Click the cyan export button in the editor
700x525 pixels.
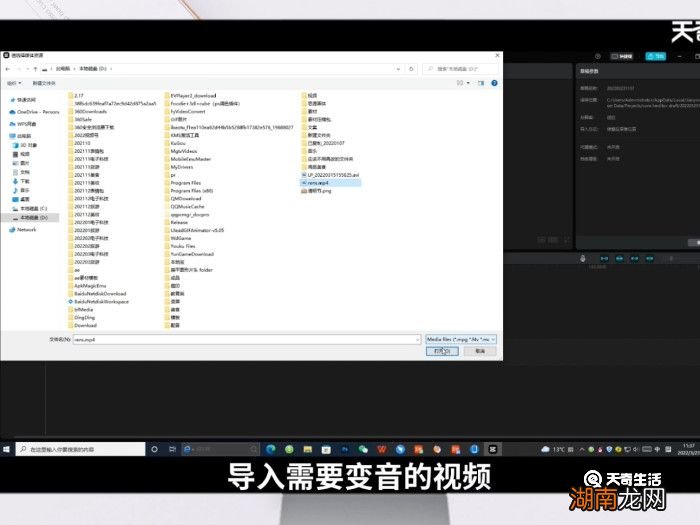(x=656, y=56)
